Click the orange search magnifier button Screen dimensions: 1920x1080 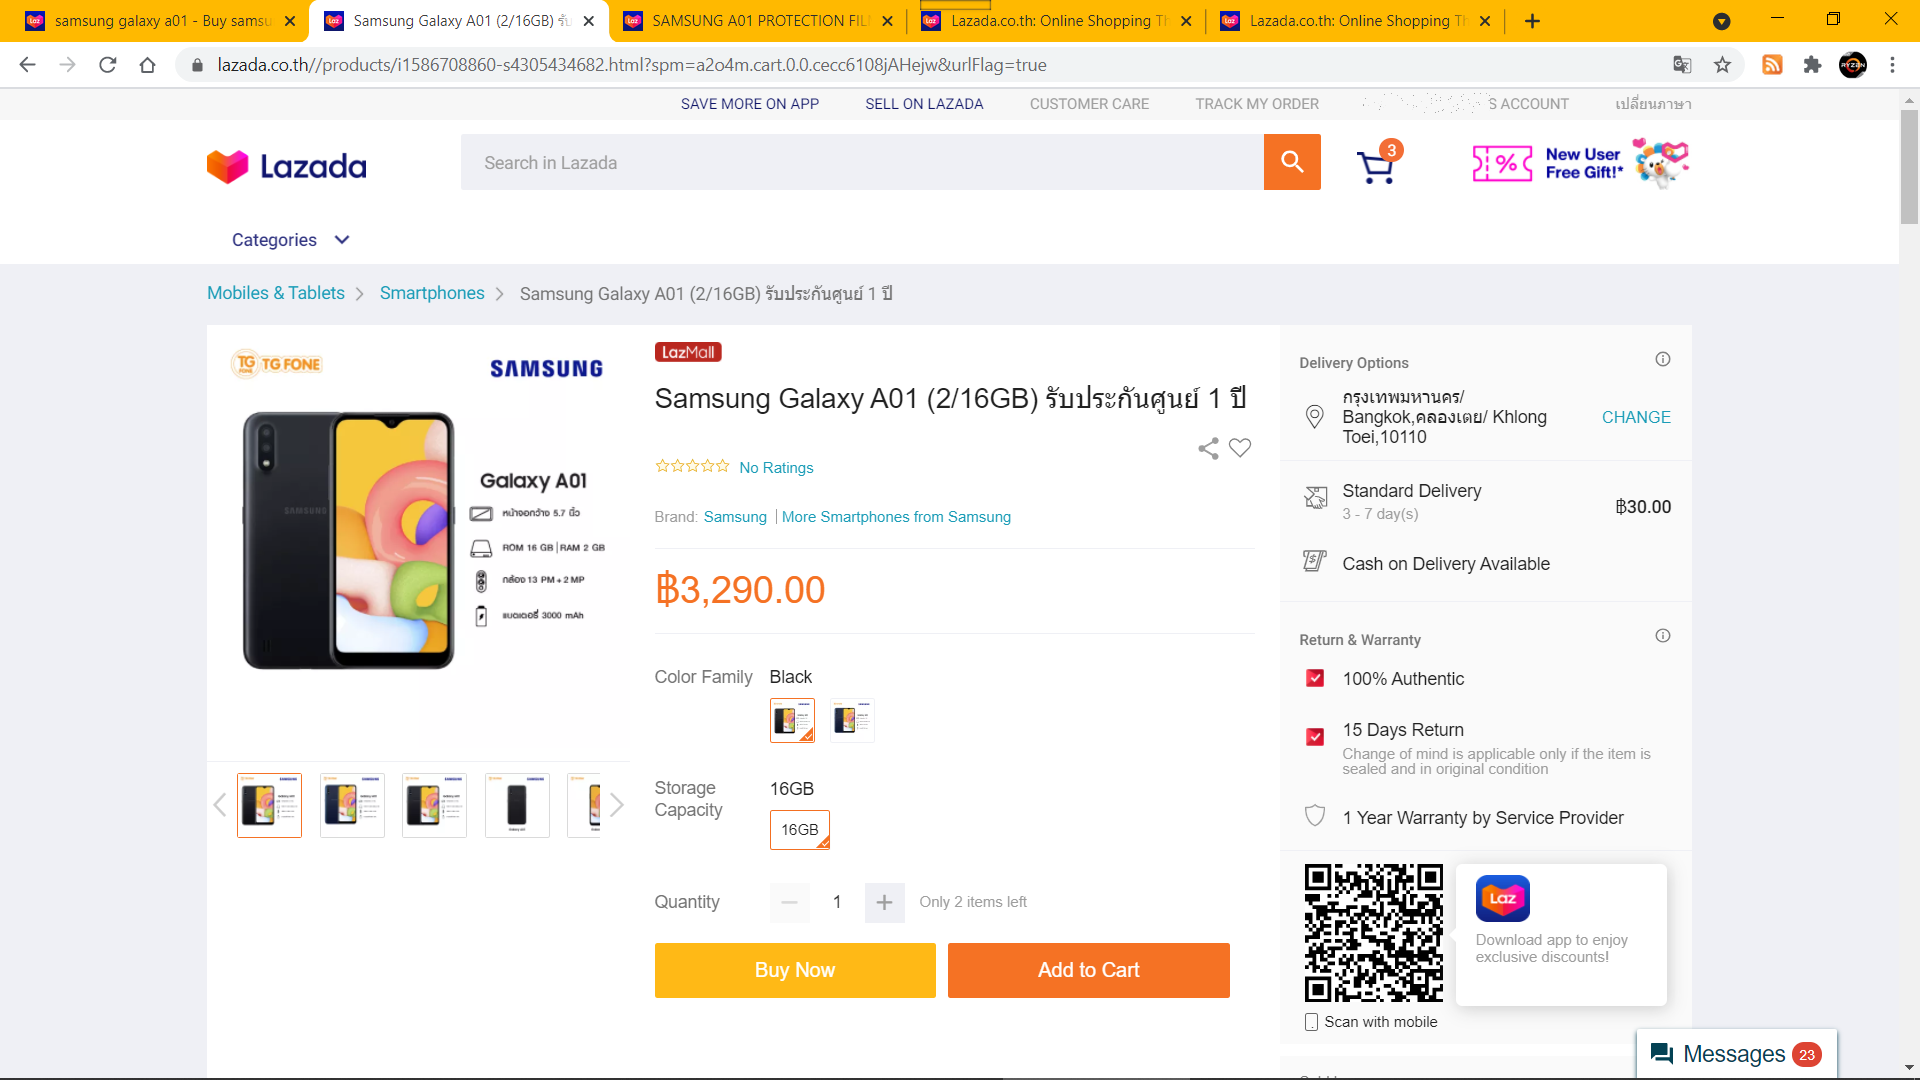coord(1292,162)
